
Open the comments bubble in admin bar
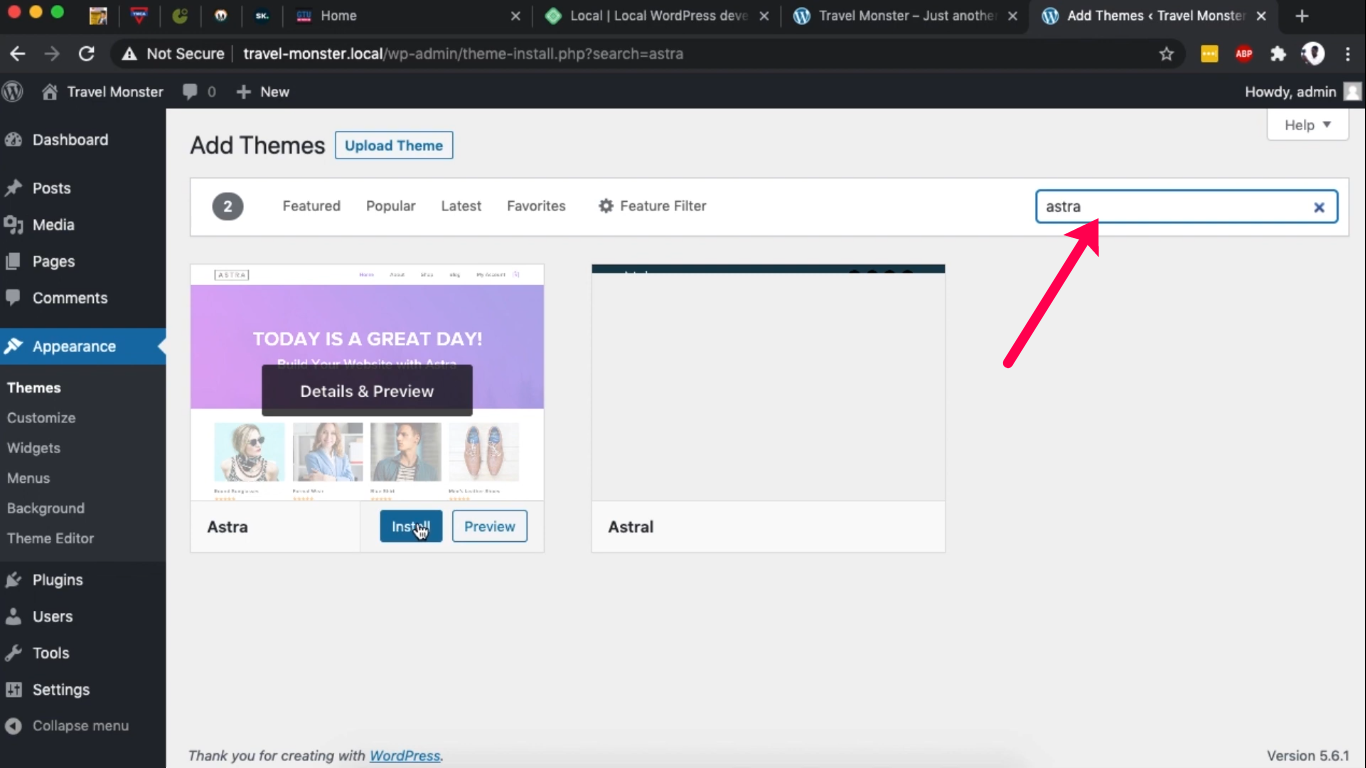click(199, 92)
